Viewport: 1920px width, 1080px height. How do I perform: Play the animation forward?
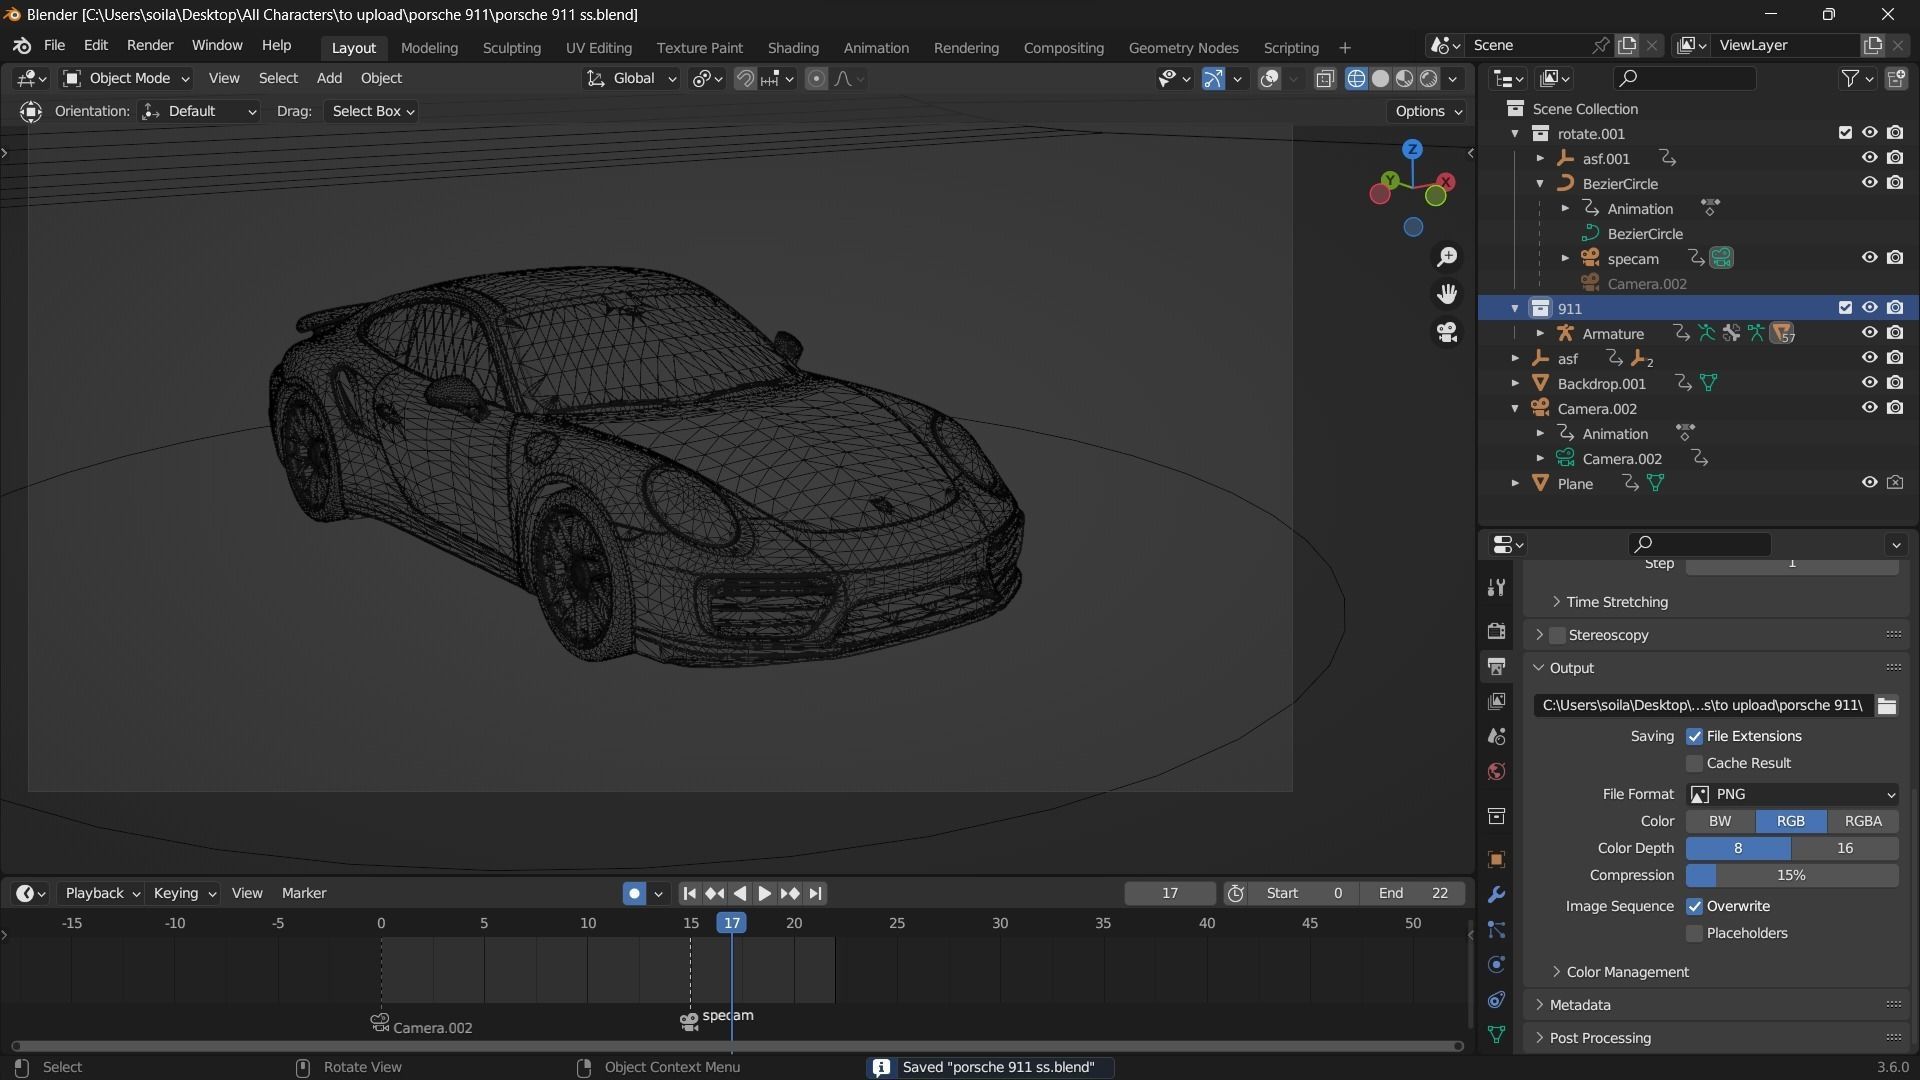(765, 893)
